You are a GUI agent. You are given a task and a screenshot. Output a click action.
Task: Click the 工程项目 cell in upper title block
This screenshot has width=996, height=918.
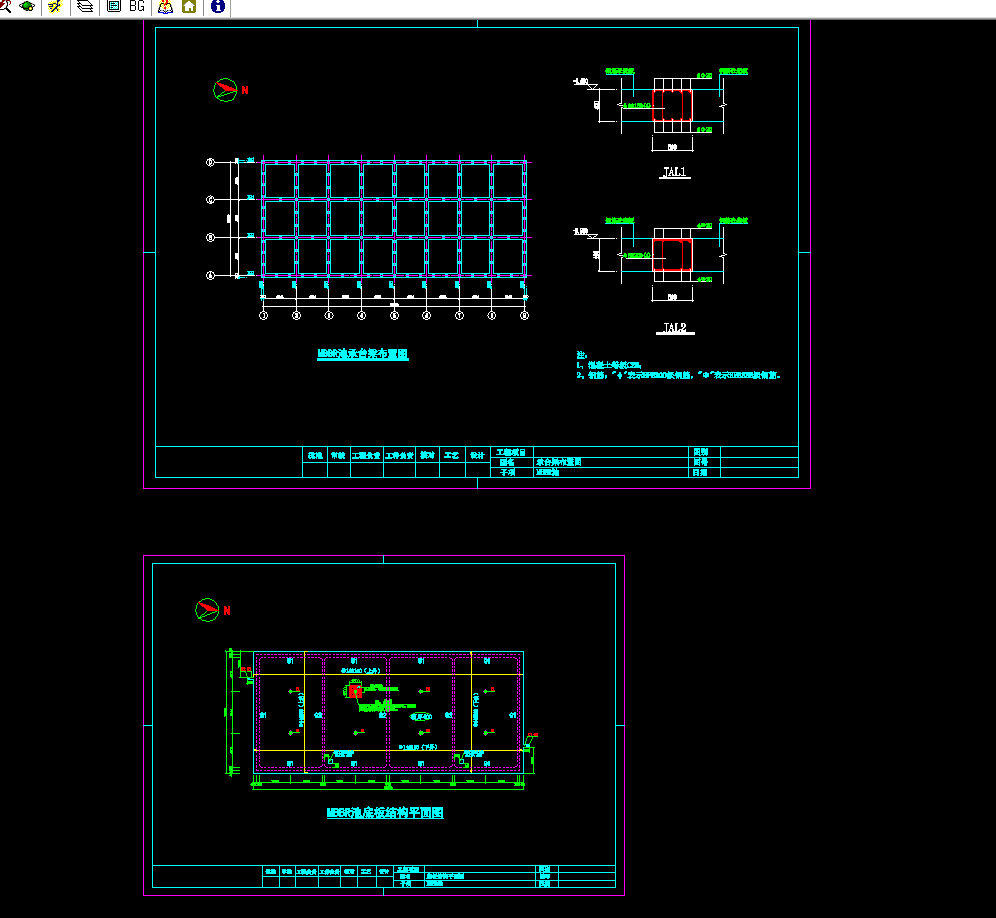click(x=511, y=452)
